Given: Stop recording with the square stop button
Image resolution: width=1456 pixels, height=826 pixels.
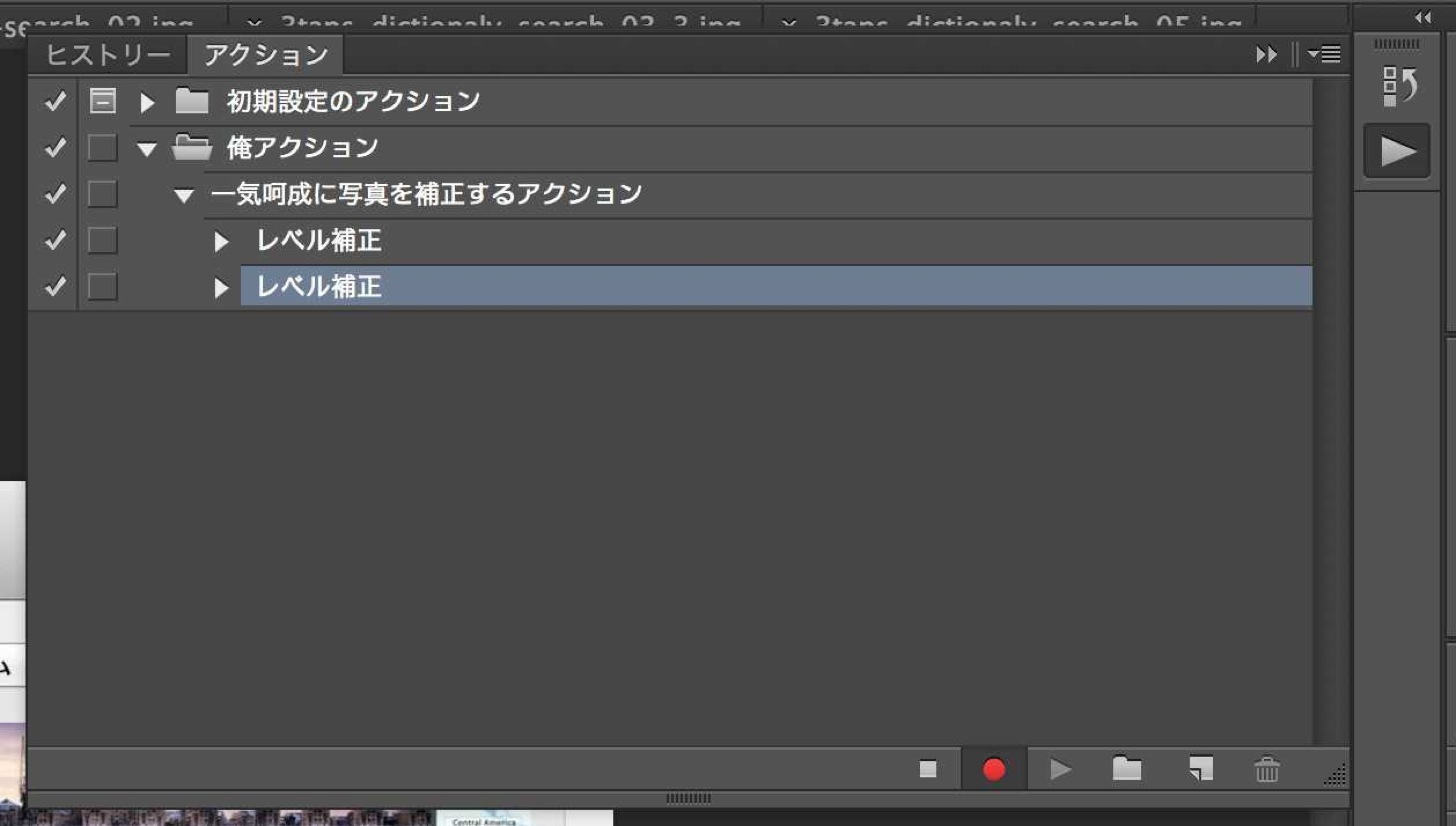Looking at the screenshot, I should (x=928, y=769).
